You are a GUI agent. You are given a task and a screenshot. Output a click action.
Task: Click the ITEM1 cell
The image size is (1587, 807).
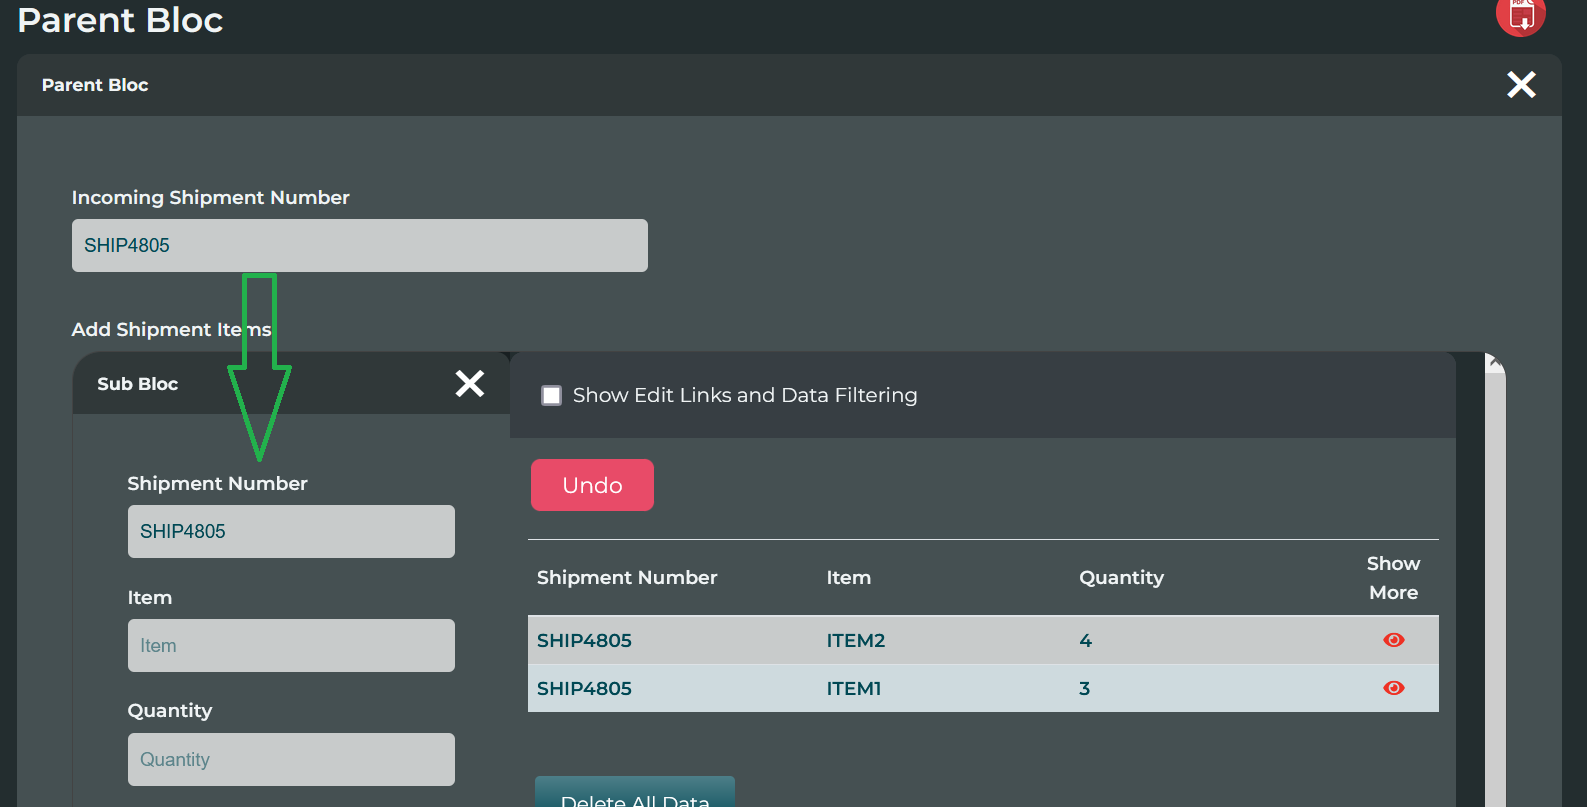coord(854,688)
